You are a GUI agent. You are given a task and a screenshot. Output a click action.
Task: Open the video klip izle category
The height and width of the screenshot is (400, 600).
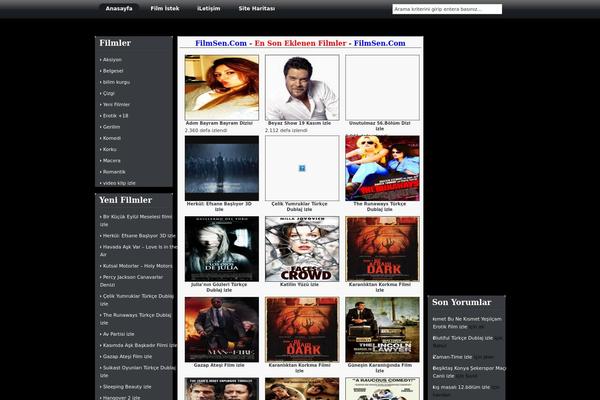(119, 183)
